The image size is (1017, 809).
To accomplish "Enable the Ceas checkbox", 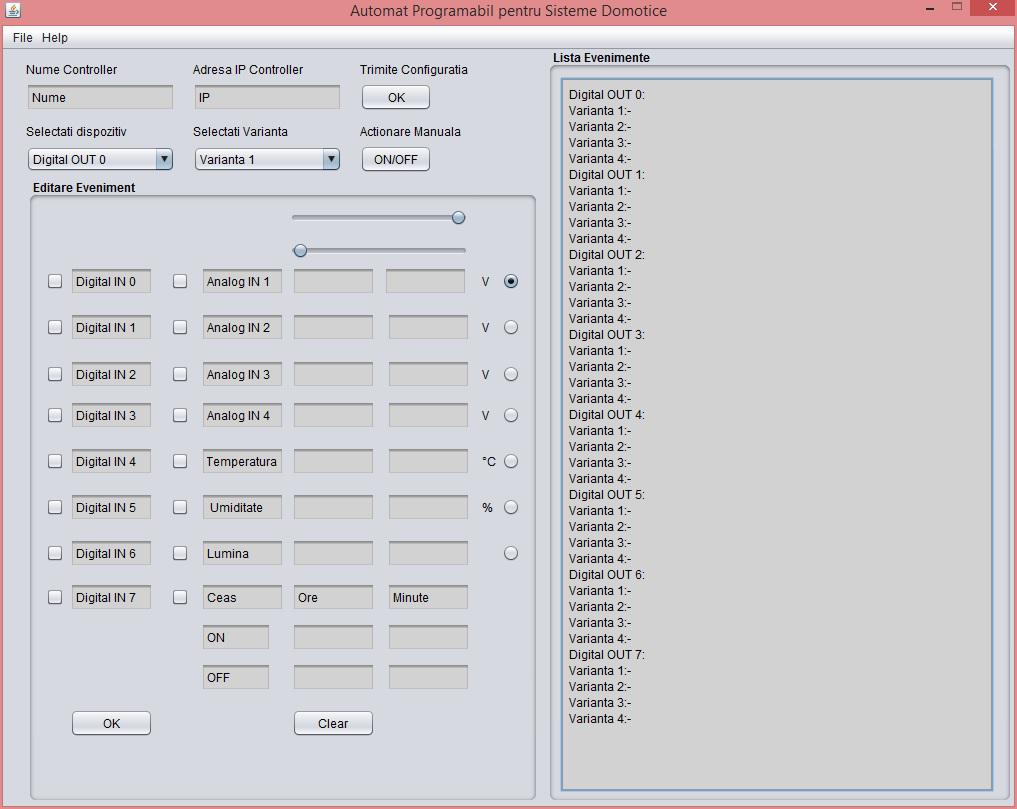I will [x=180, y=596].
